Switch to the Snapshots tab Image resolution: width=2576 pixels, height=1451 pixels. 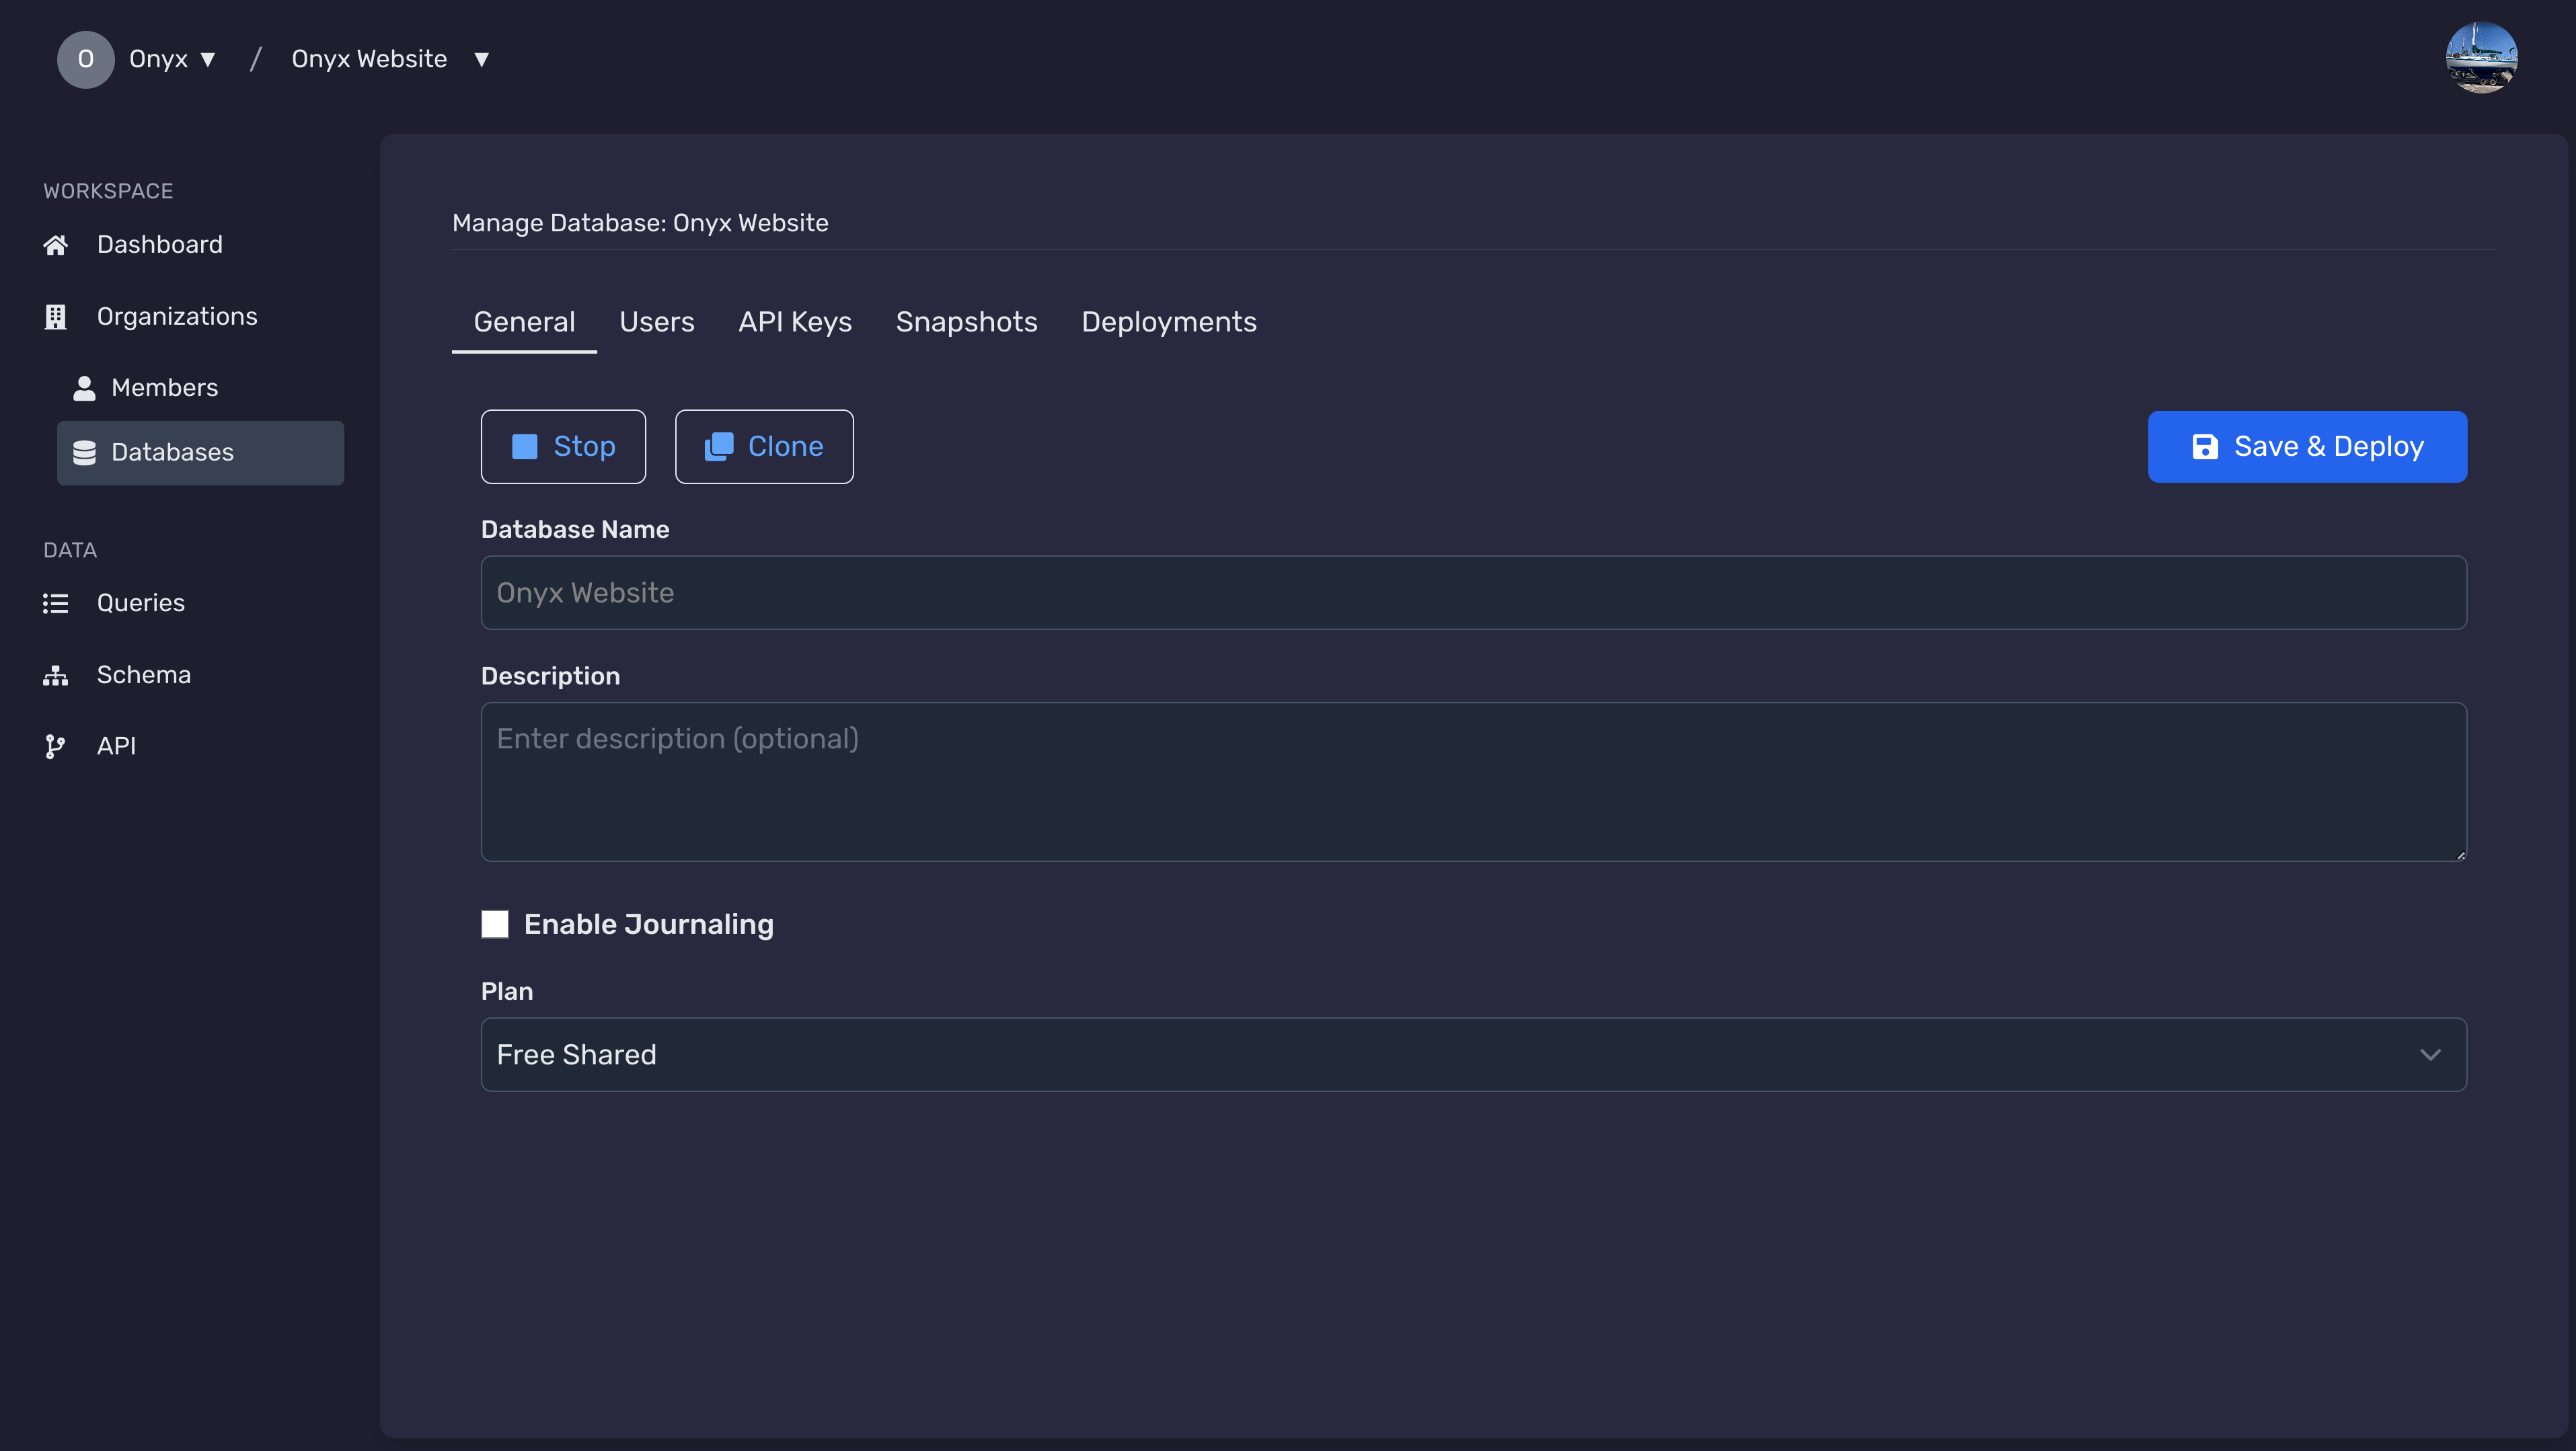(966, 320)
